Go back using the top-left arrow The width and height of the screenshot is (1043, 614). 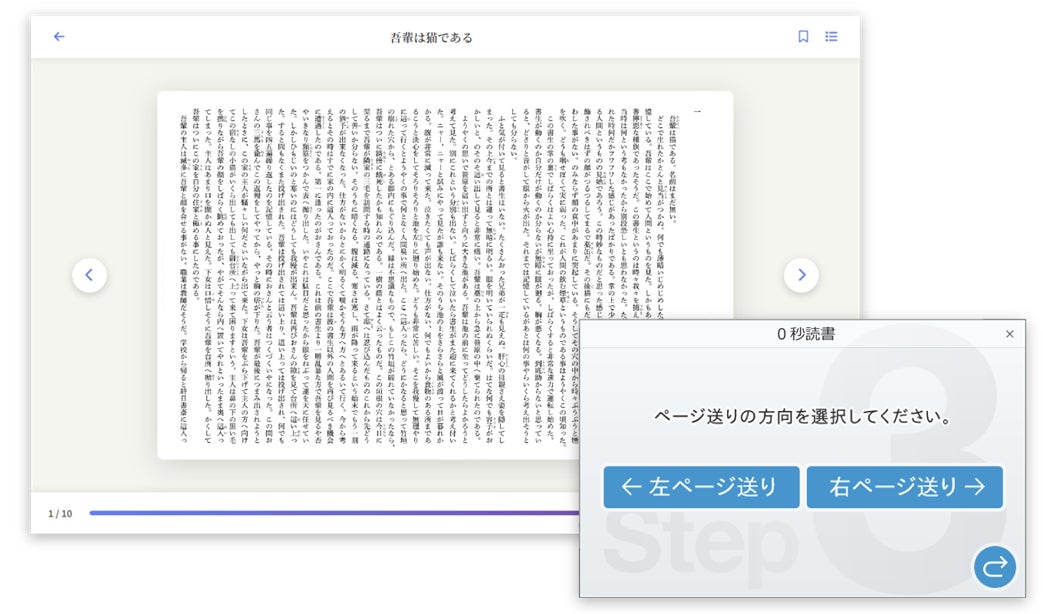coord(59,37)
